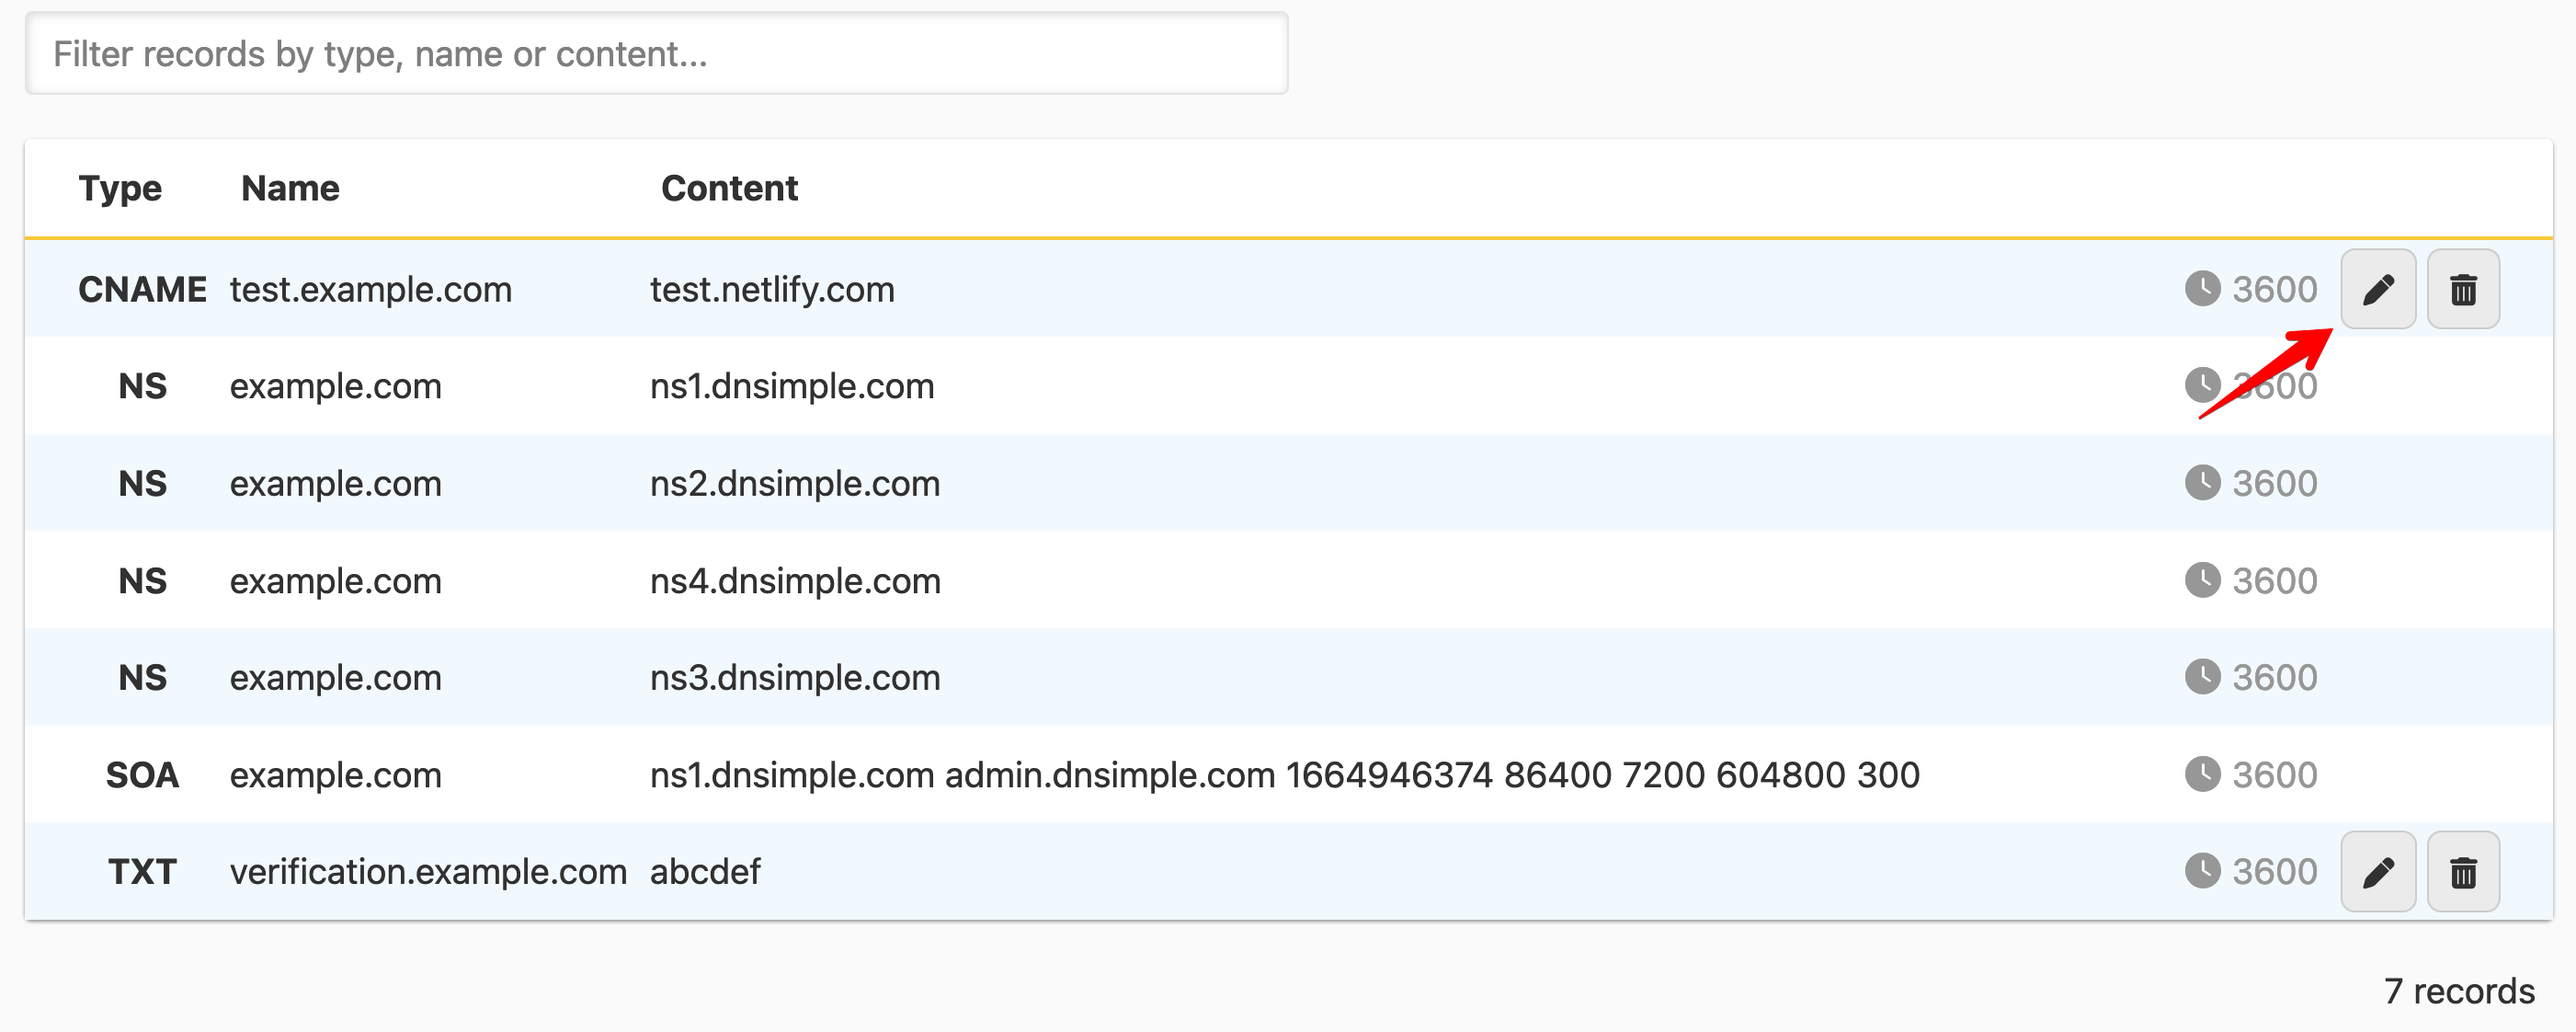
Task: Click the TXT row's TTL clock icon
Action: coord(2202,871)
